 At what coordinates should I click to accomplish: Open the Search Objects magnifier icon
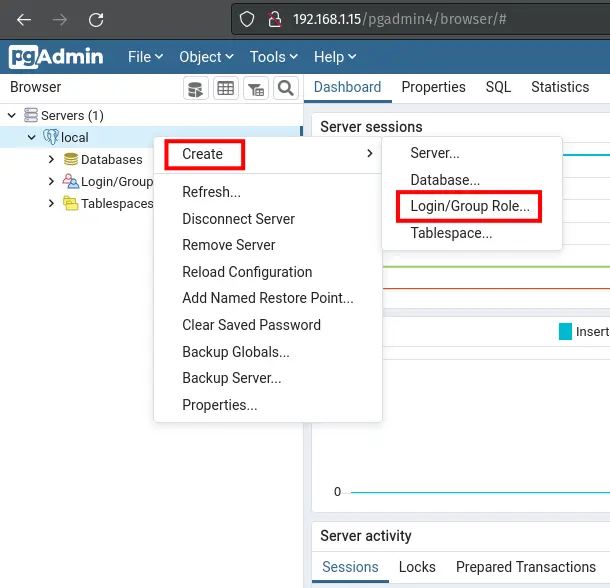[x=286, y=88]
